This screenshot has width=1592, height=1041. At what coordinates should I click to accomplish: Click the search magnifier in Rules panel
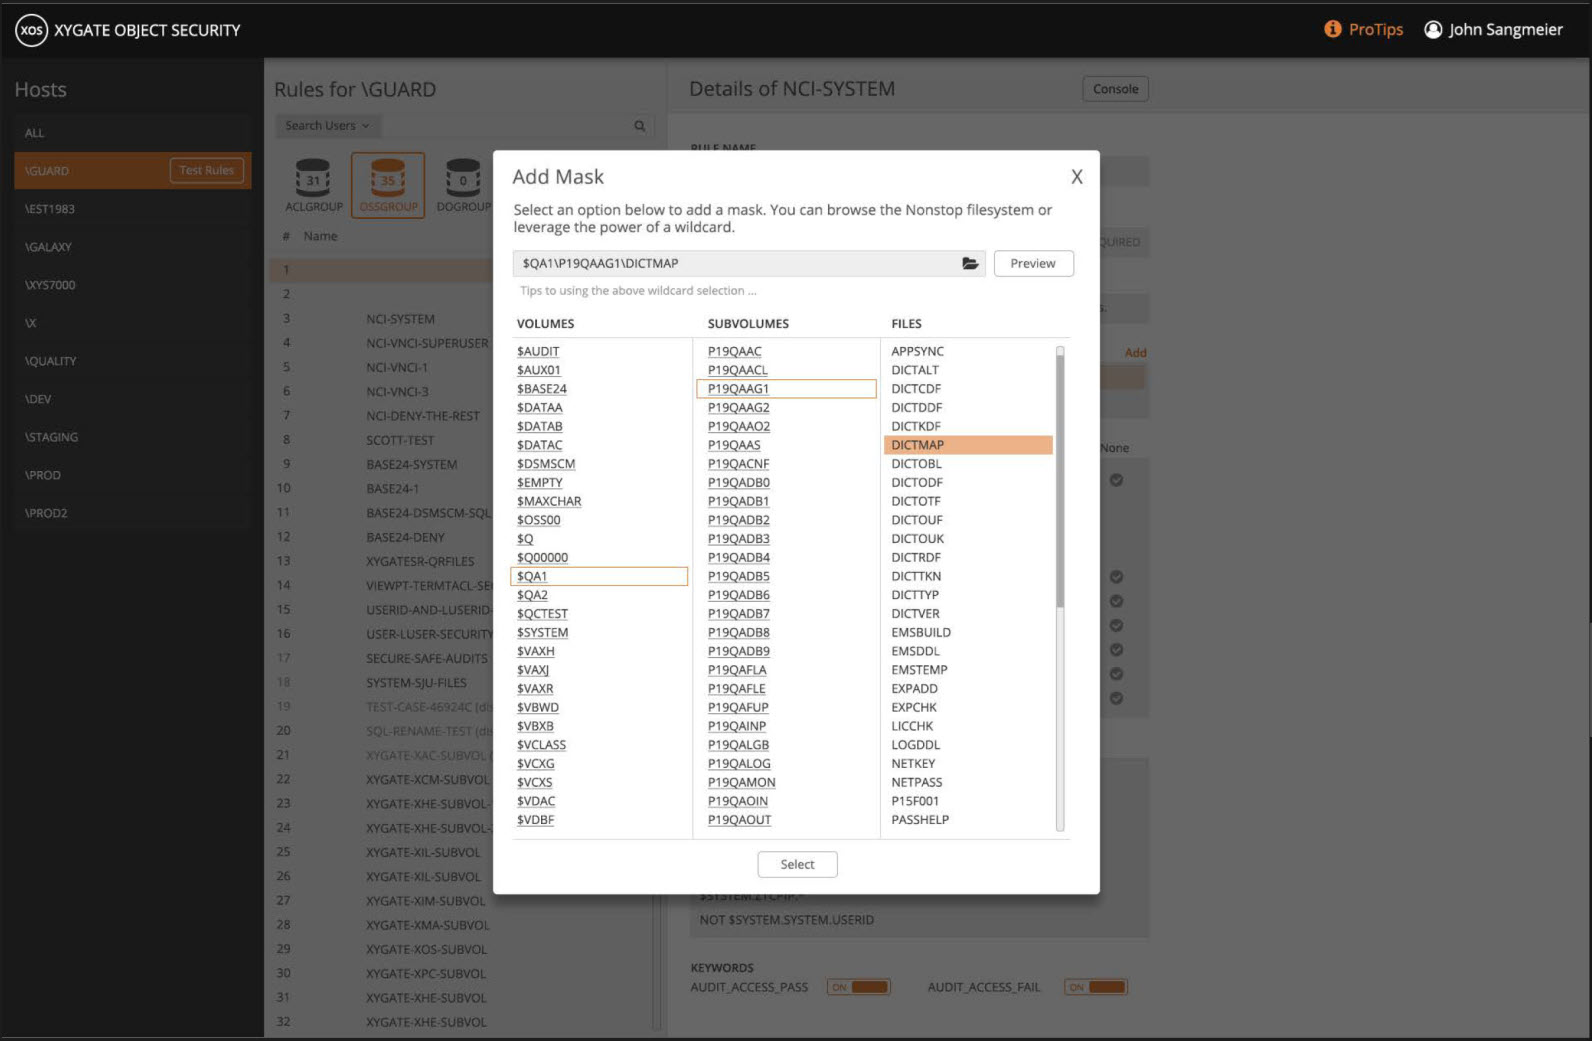point(639,126)
